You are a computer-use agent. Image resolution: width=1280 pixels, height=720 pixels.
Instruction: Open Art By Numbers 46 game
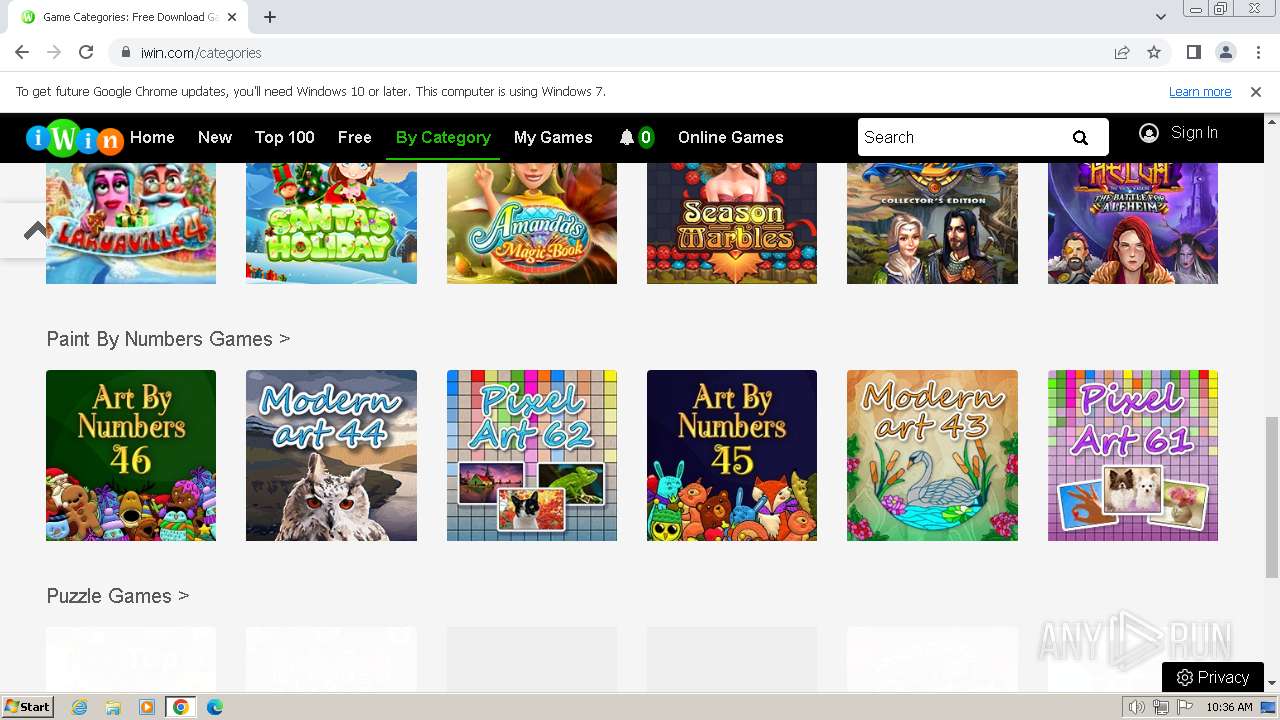click(131, 456)
